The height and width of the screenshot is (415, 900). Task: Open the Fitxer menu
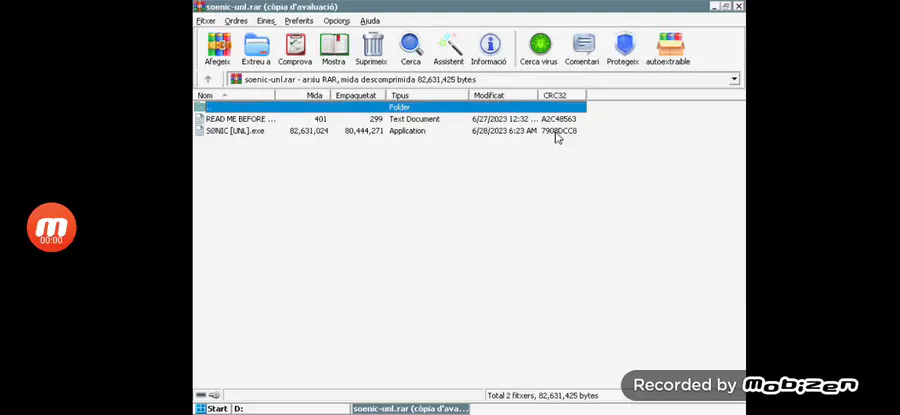click(x=206, y=21)
